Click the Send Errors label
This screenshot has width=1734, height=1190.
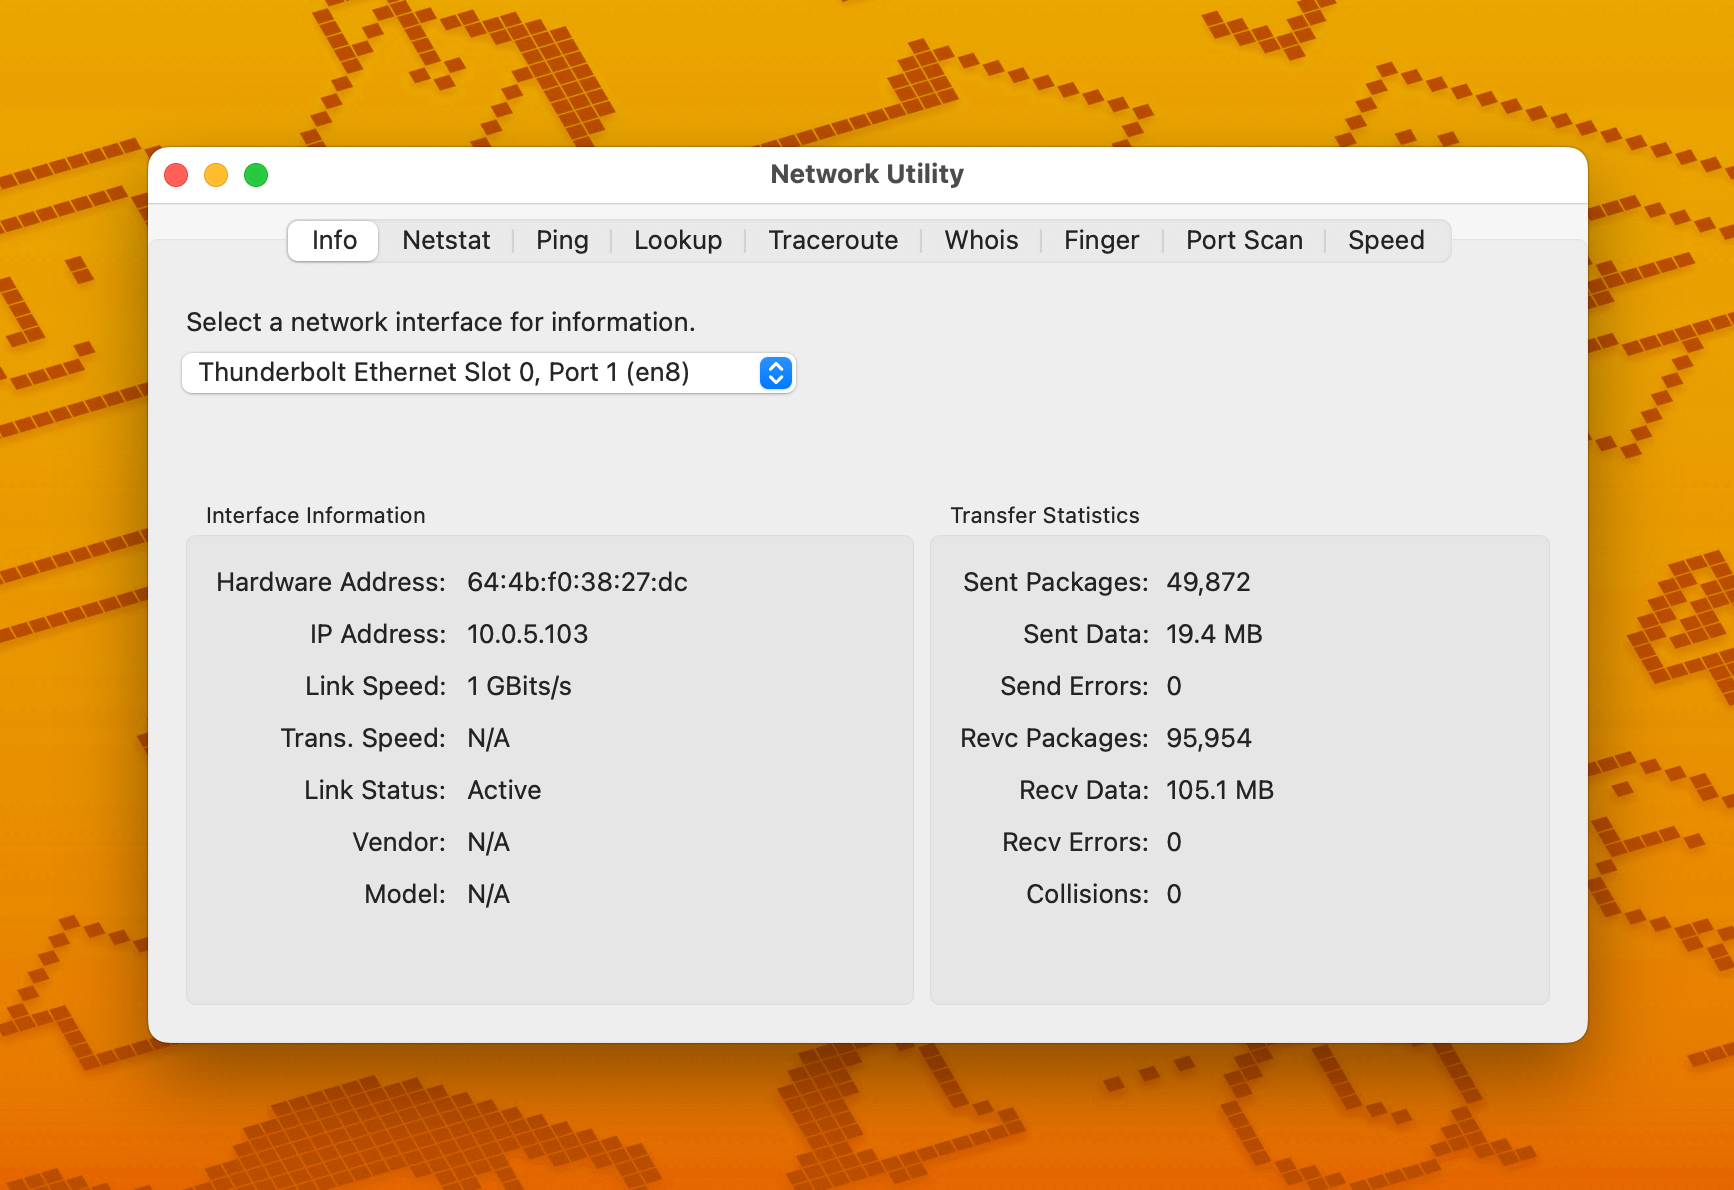point(1075,686)
